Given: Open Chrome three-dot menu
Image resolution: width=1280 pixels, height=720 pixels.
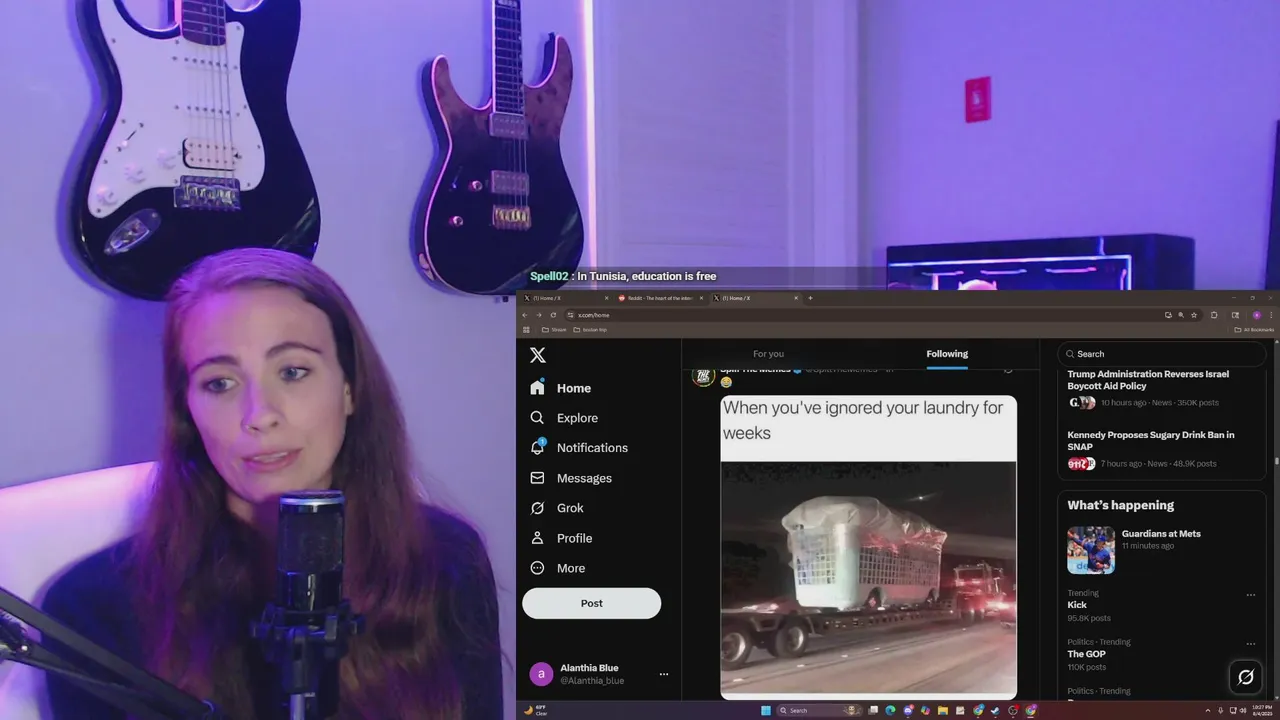Looking at the screenshot, I should coord(1271,315).
